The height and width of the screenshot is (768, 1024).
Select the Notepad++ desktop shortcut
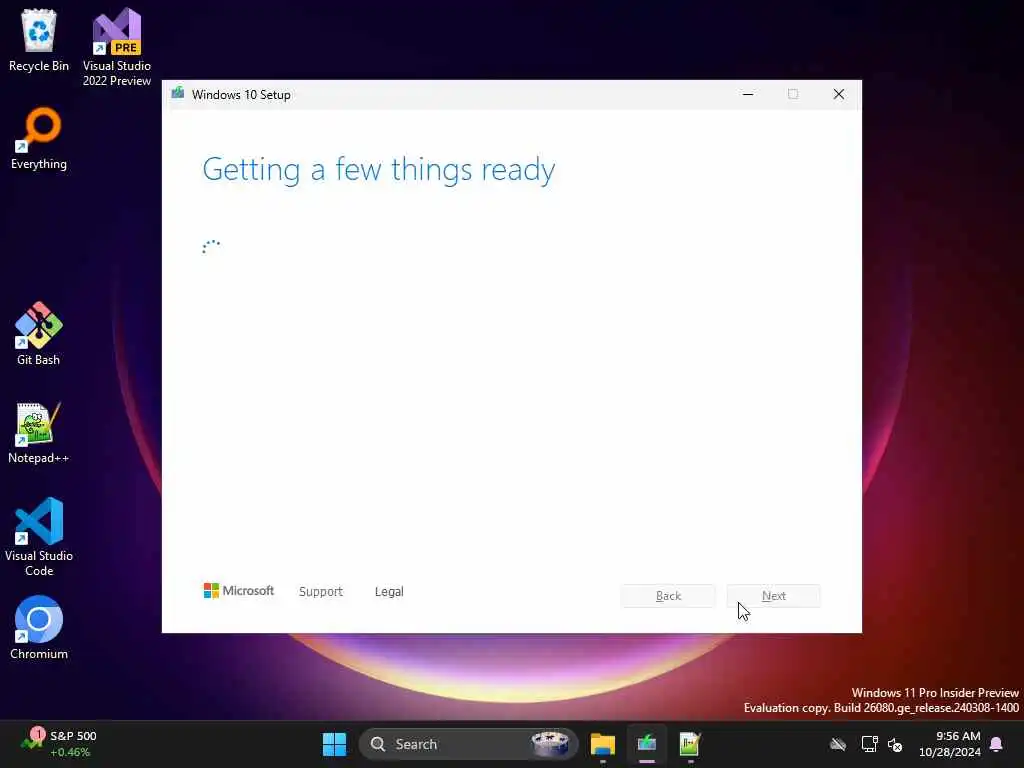click(x=39, y=432)
